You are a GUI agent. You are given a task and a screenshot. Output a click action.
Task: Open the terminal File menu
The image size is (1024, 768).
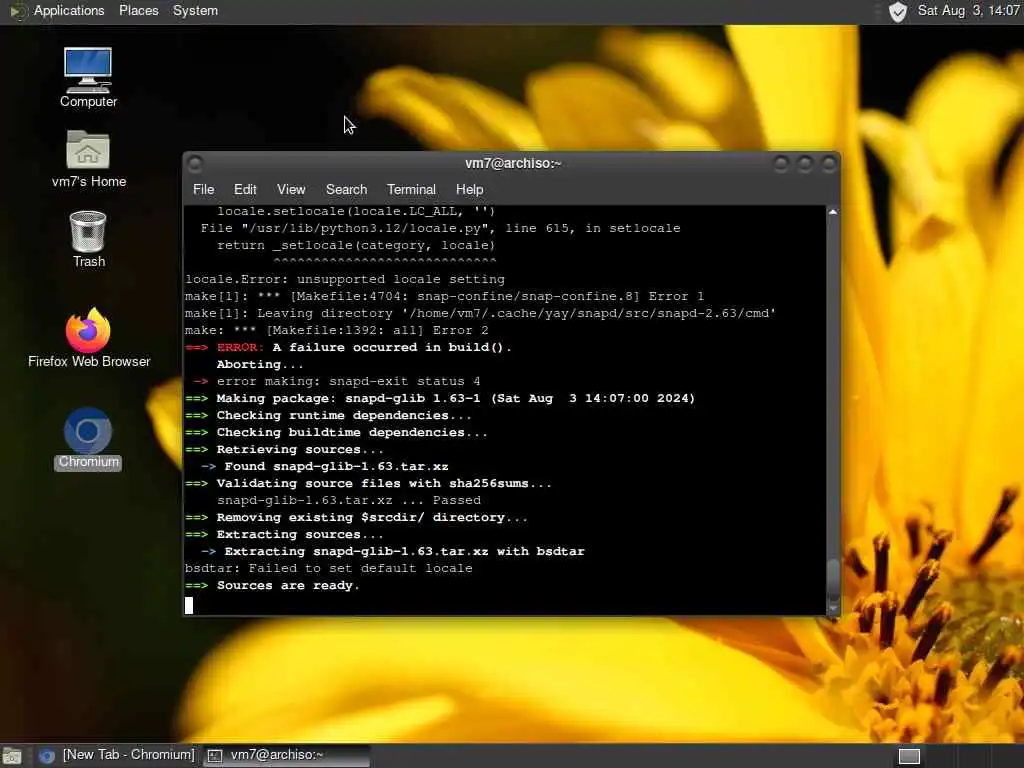click(203, 189)
